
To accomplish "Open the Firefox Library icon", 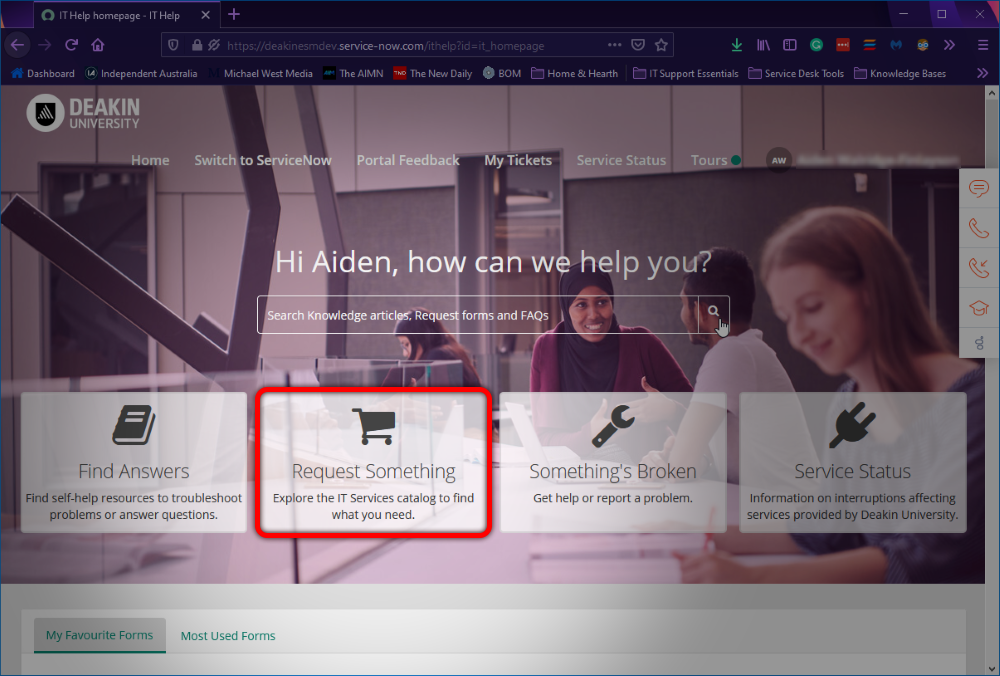I will [x=763, y=44].
